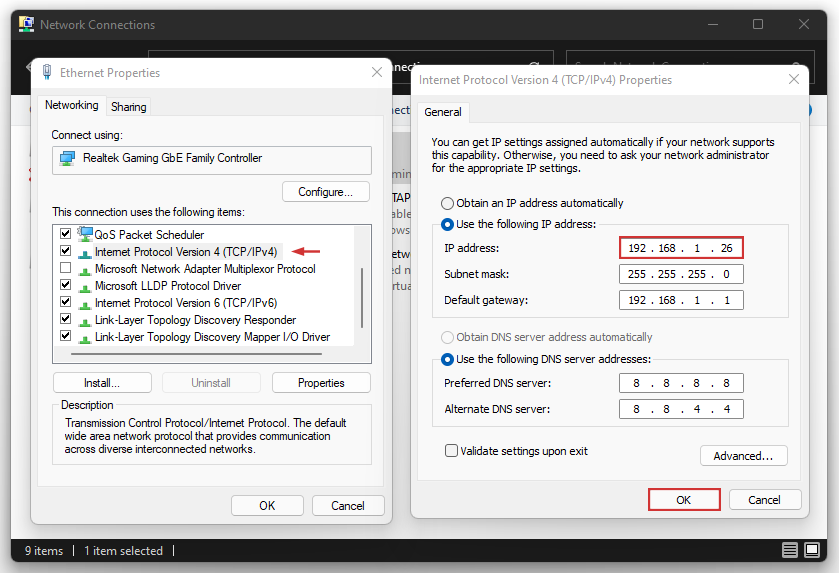Image resolution: width=839 pixels, height=573 pixels.
Task: Cancel the Ethernet Properties dialog
Action: tap(348, 506)
